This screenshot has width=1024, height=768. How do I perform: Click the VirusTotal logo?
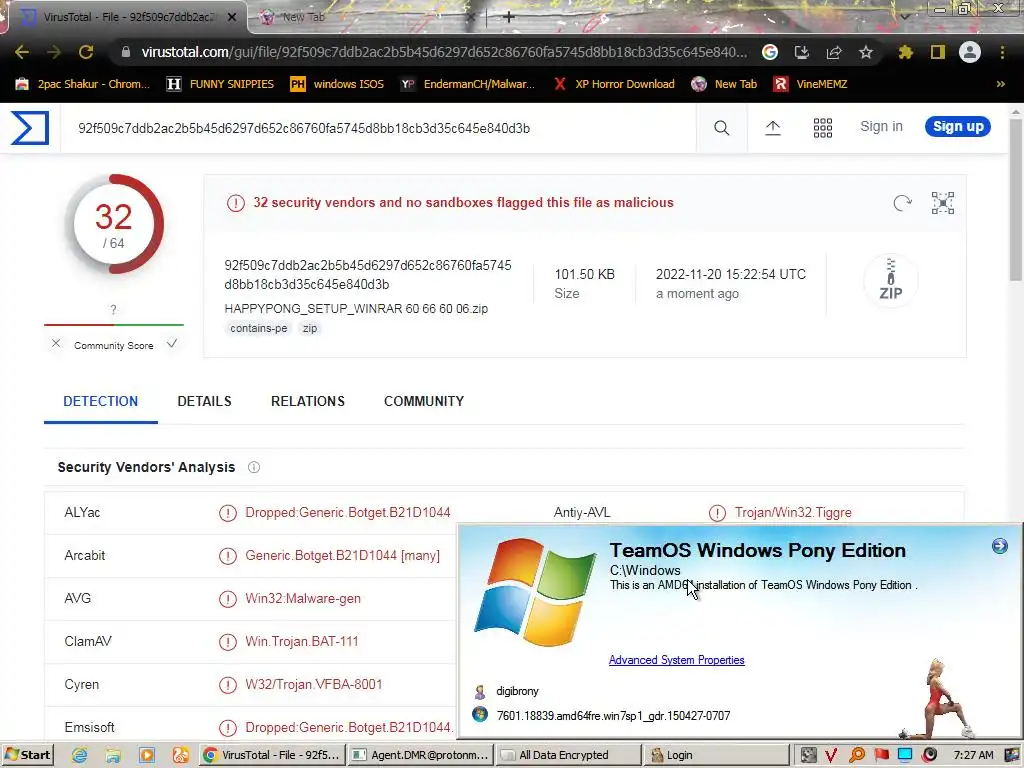coord(30,127)
